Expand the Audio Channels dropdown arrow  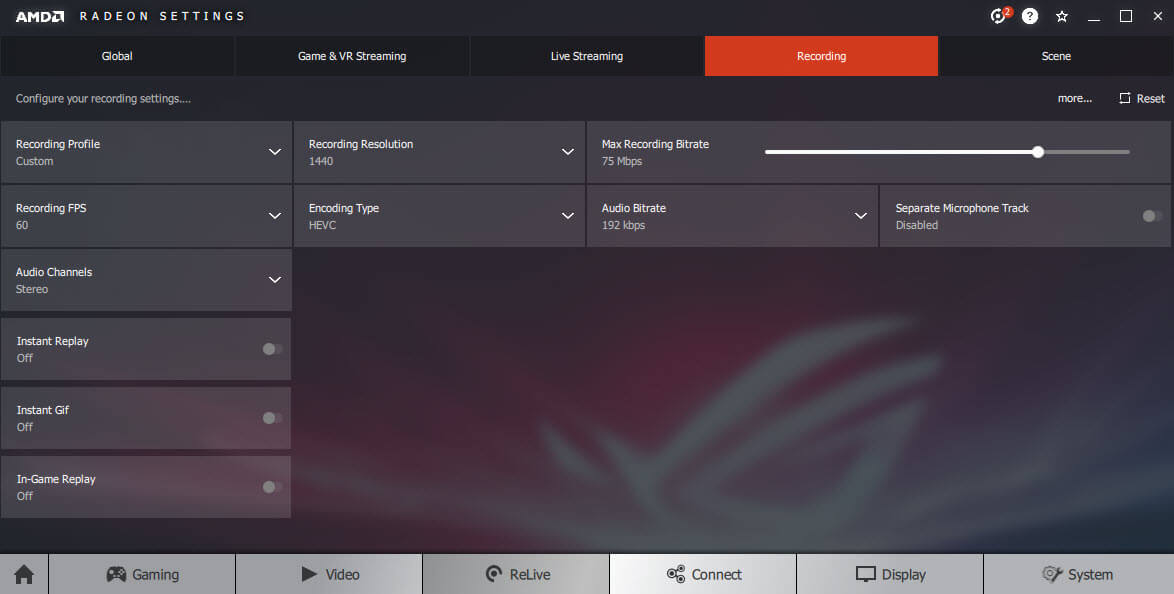[275, 280]
